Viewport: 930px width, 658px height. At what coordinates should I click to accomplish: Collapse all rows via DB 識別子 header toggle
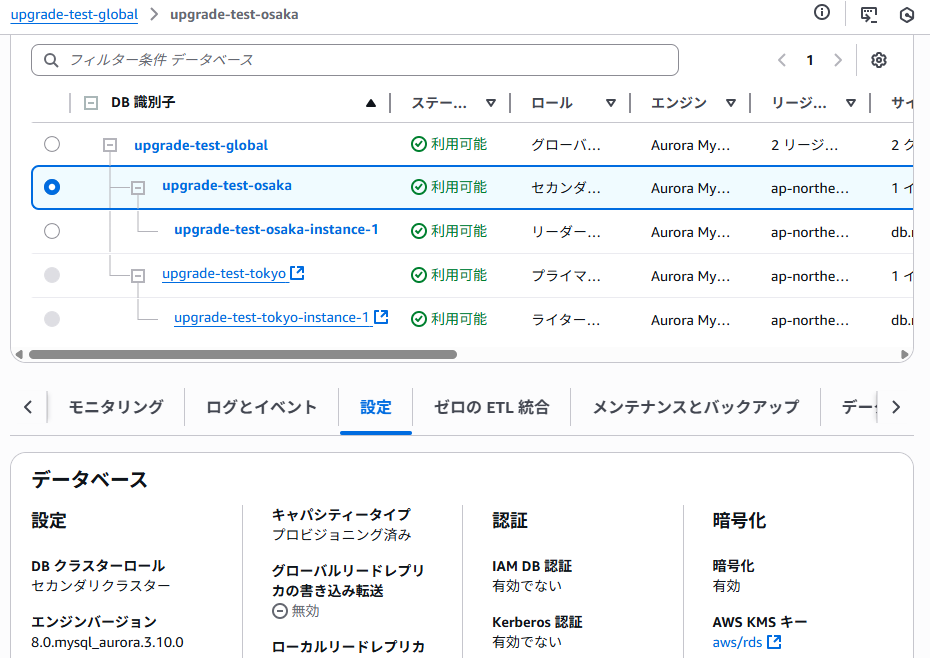pos(91,103)
